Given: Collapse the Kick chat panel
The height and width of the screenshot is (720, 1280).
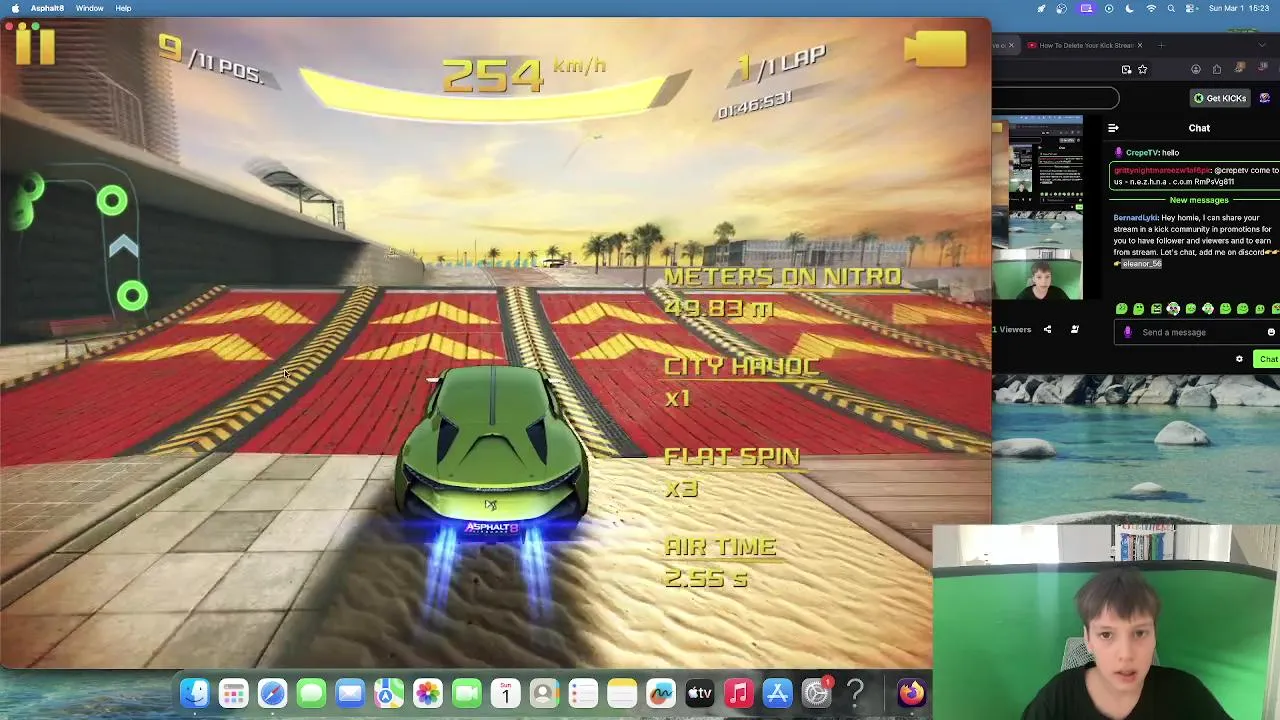Looking at the screenshot, I should pos(1113,128).
